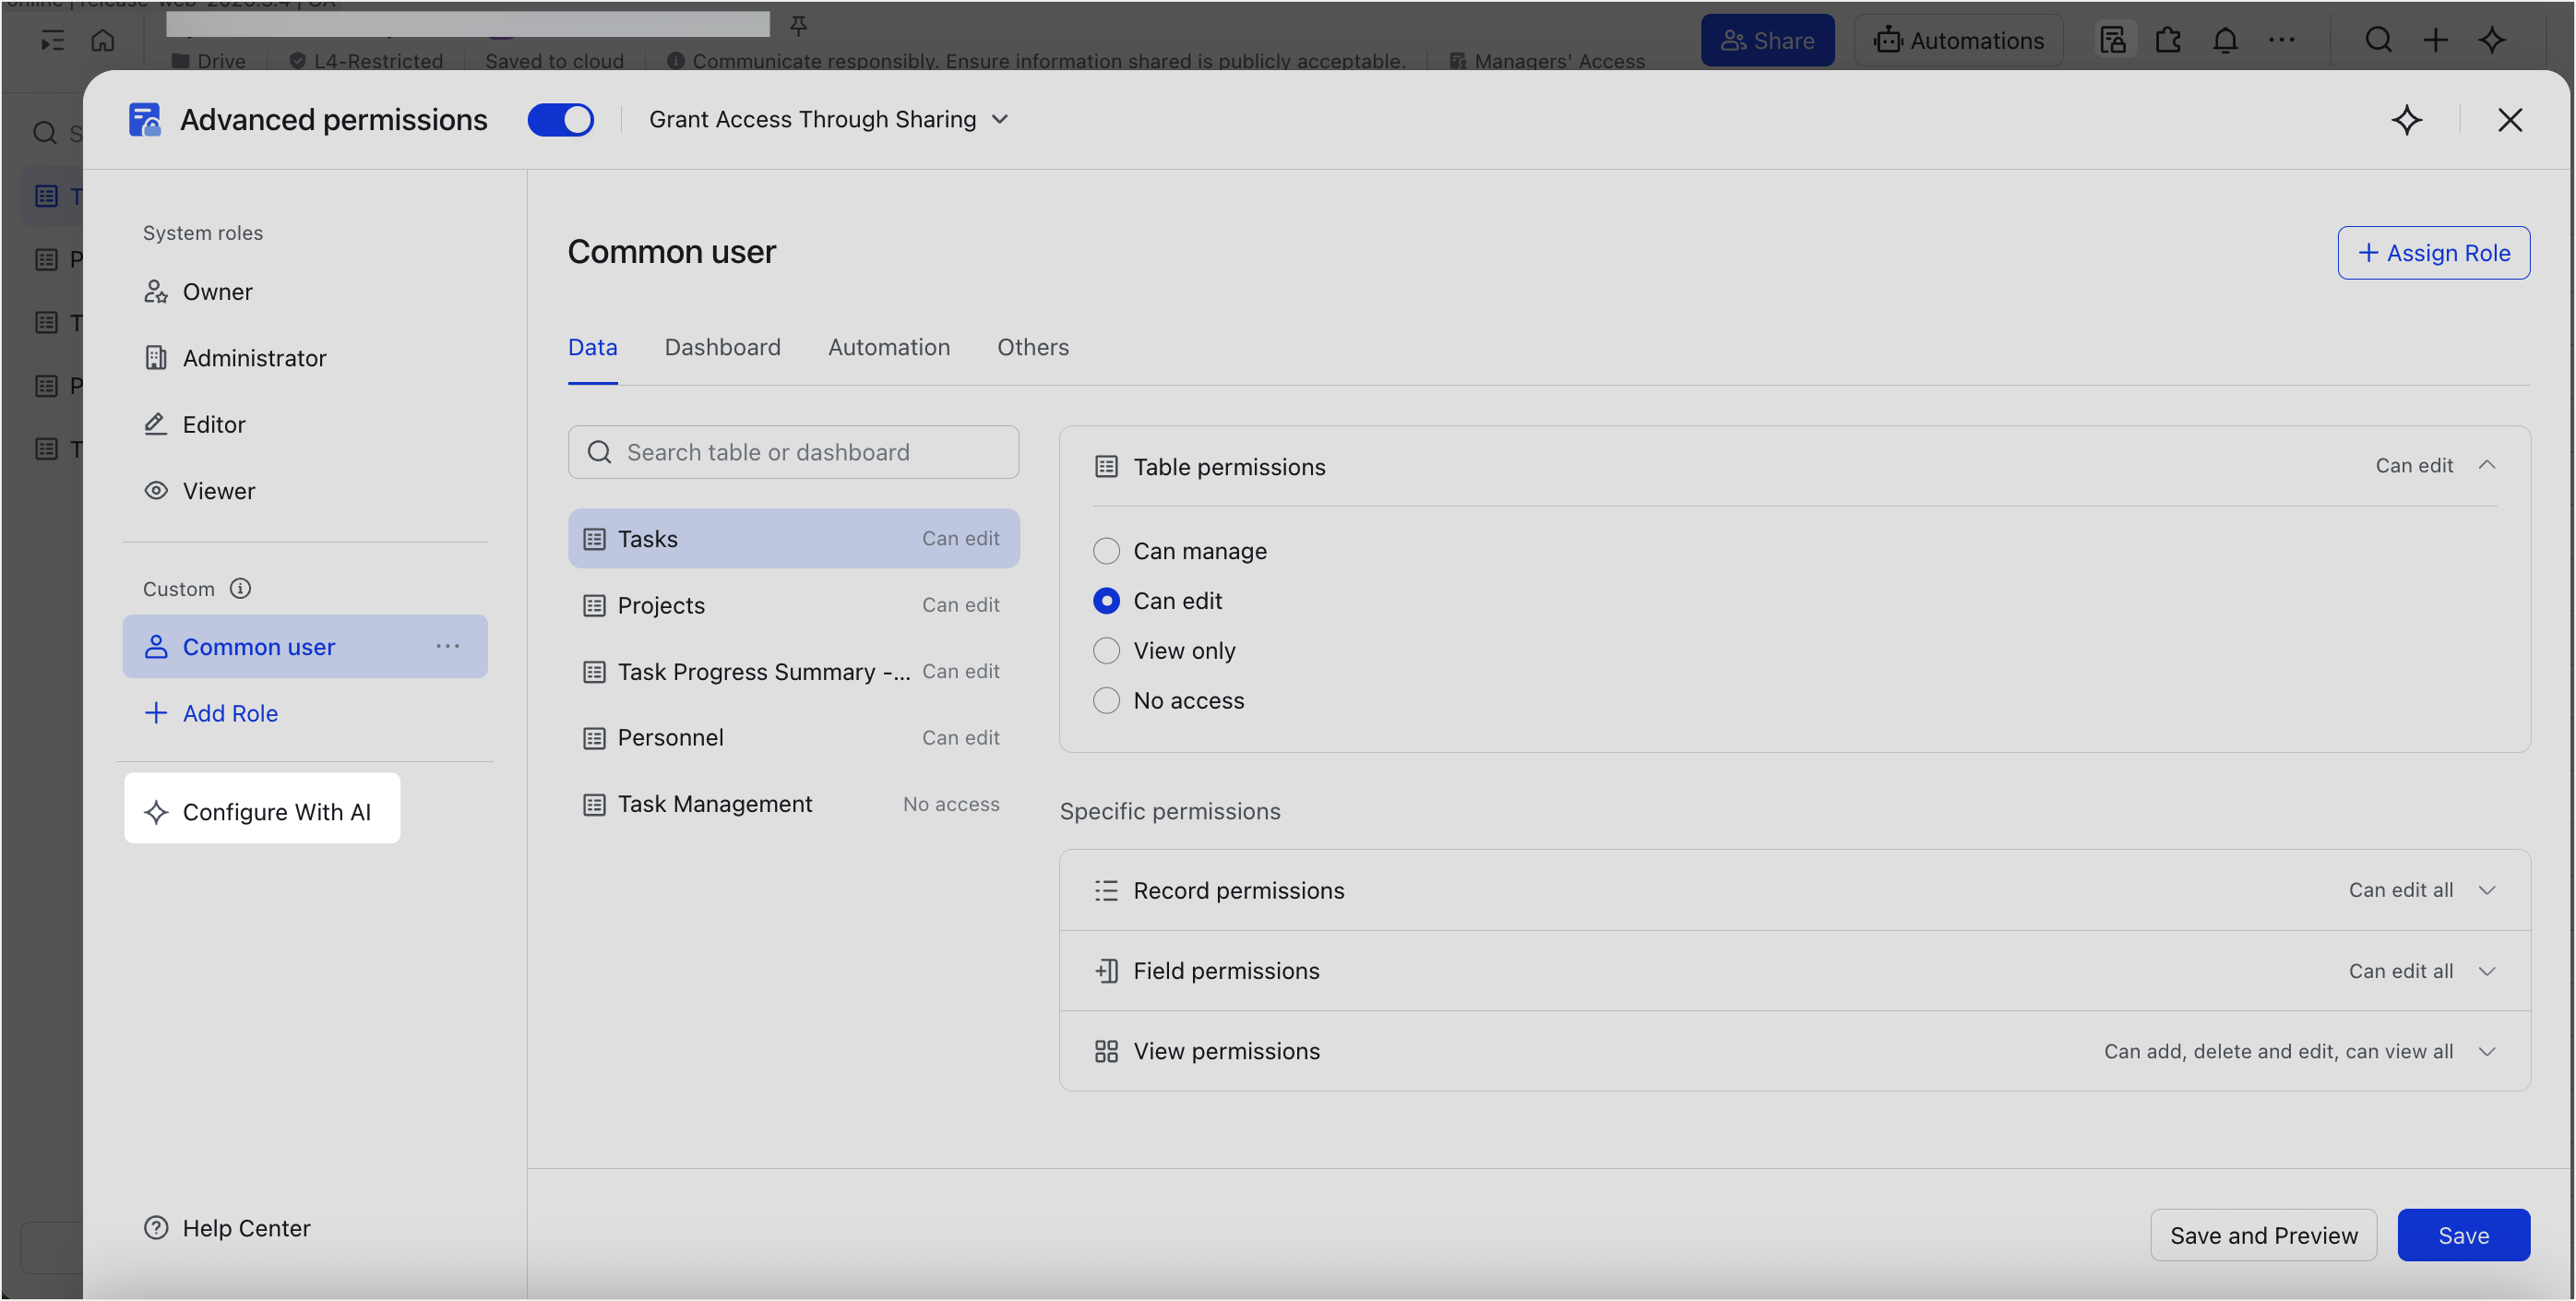This screenshot has height=1301, width=2576.
Task: Click the advanced permissions icon in the top bar
Action: pos(2112,40)
